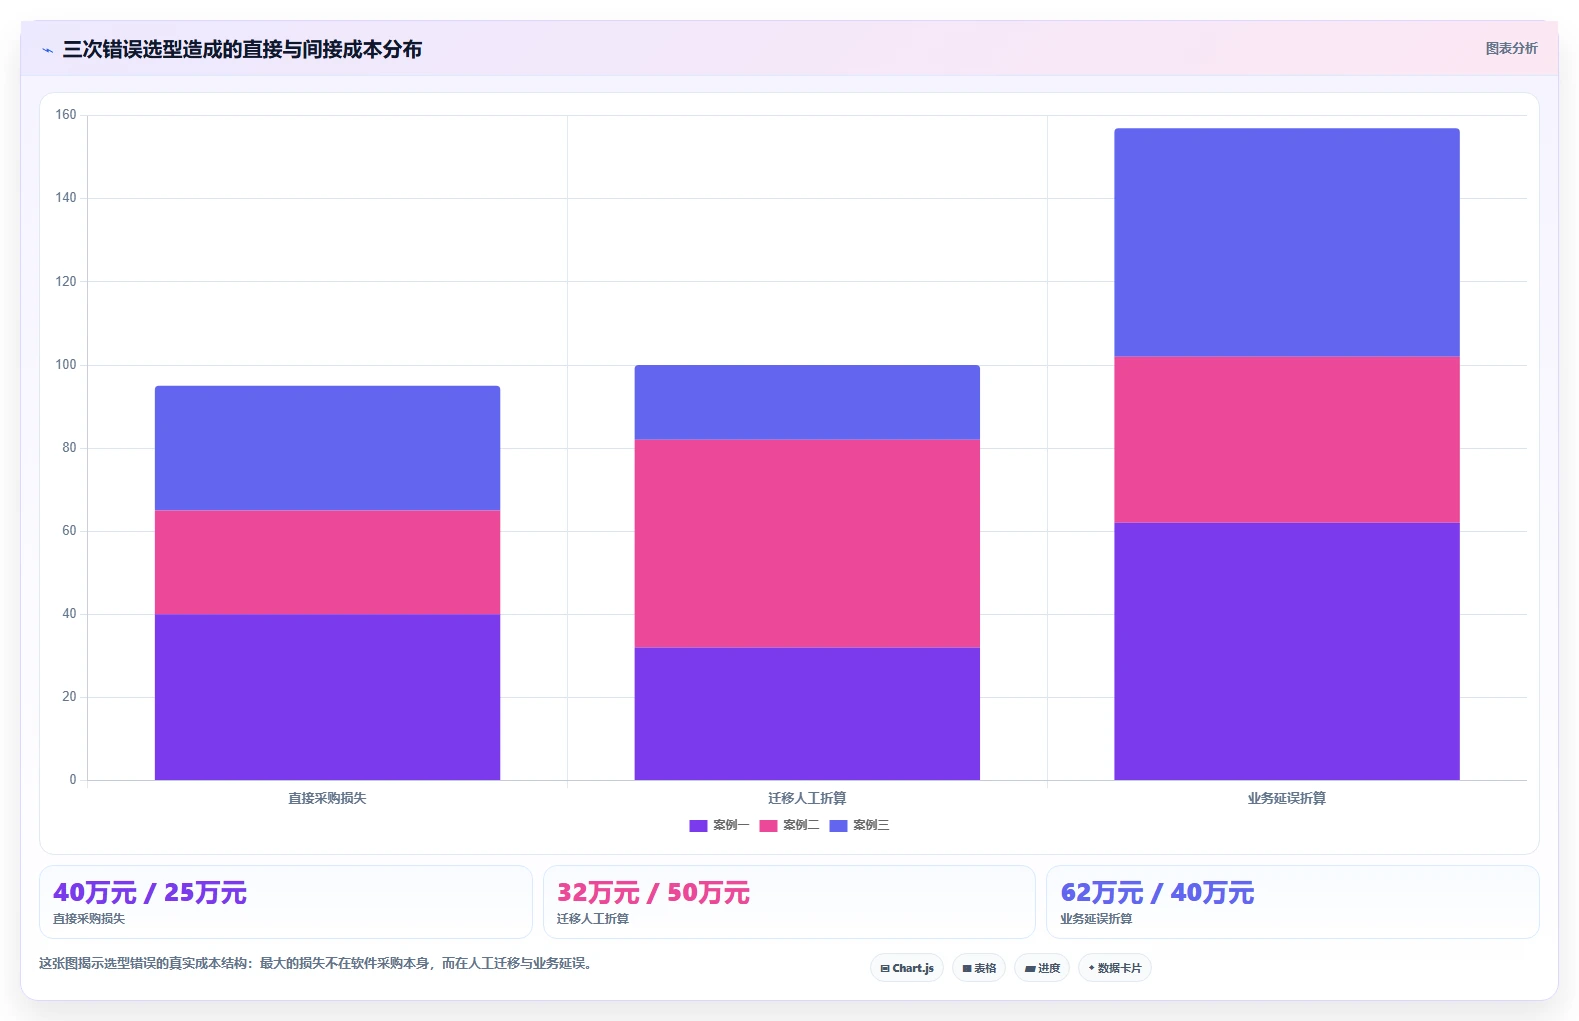
Task: Click the 迁移人工折算 caption in the stat card
Action: [x=593, y=919]
